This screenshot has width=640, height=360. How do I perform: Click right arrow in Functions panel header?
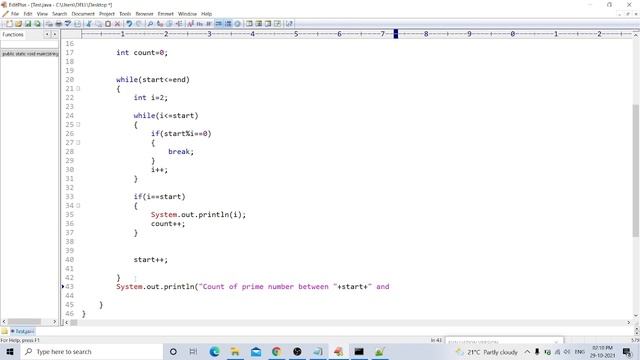pyautogui.click(x=54, y=34)
